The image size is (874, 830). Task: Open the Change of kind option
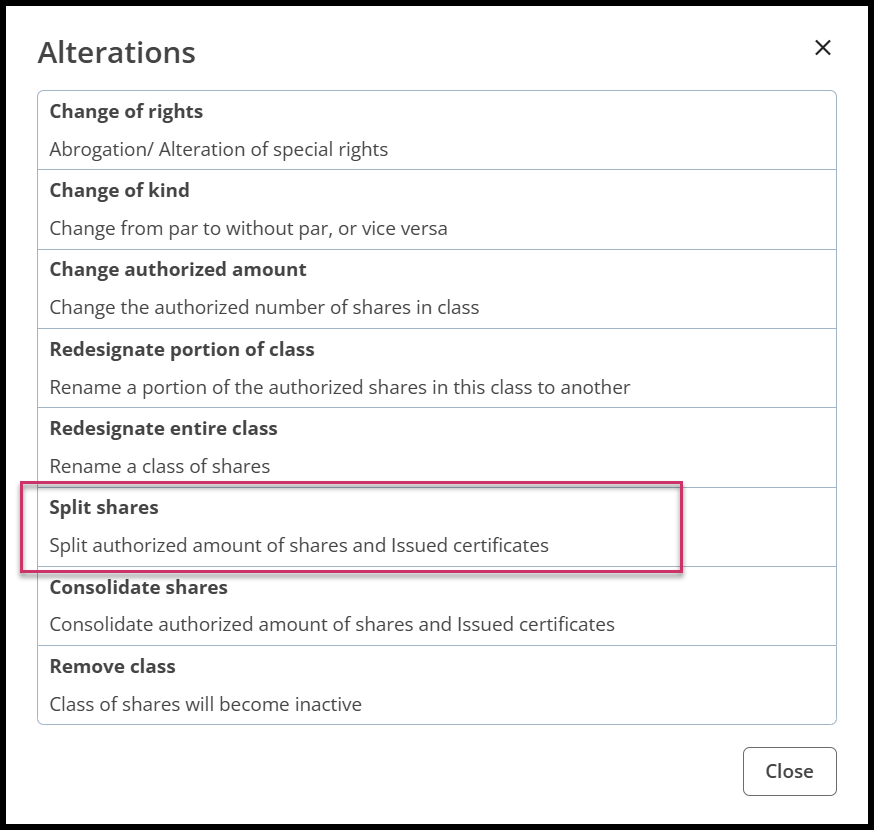tap(119, 191)
